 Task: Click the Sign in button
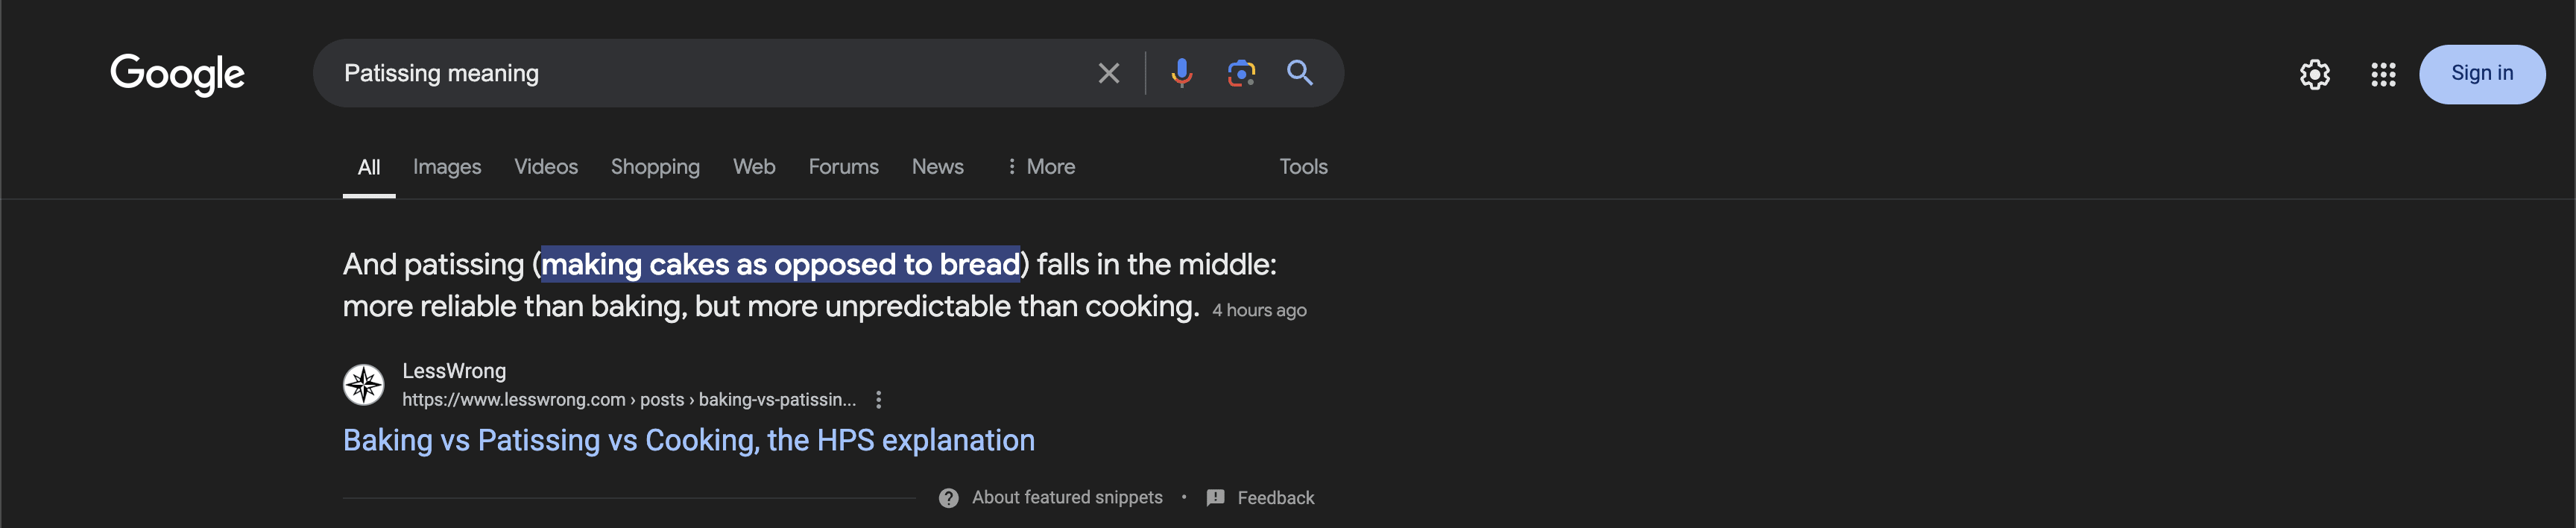2481,74
